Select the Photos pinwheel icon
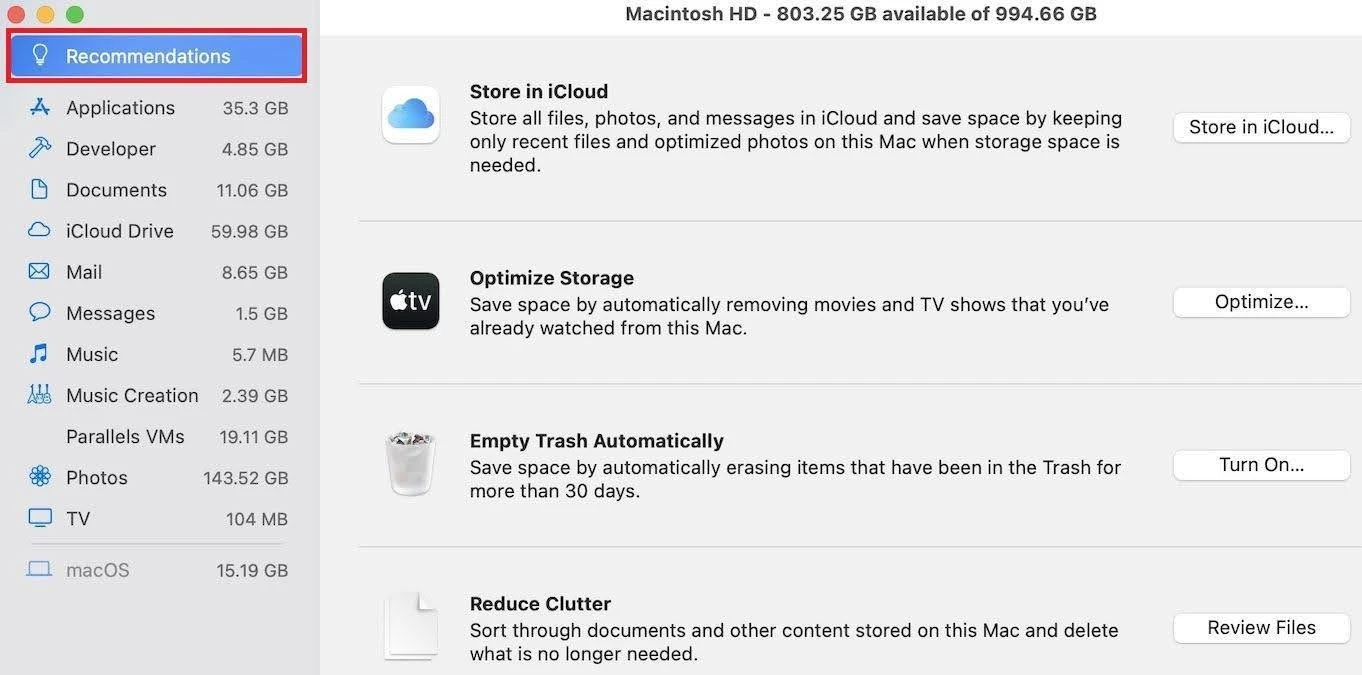 (40, 477)
